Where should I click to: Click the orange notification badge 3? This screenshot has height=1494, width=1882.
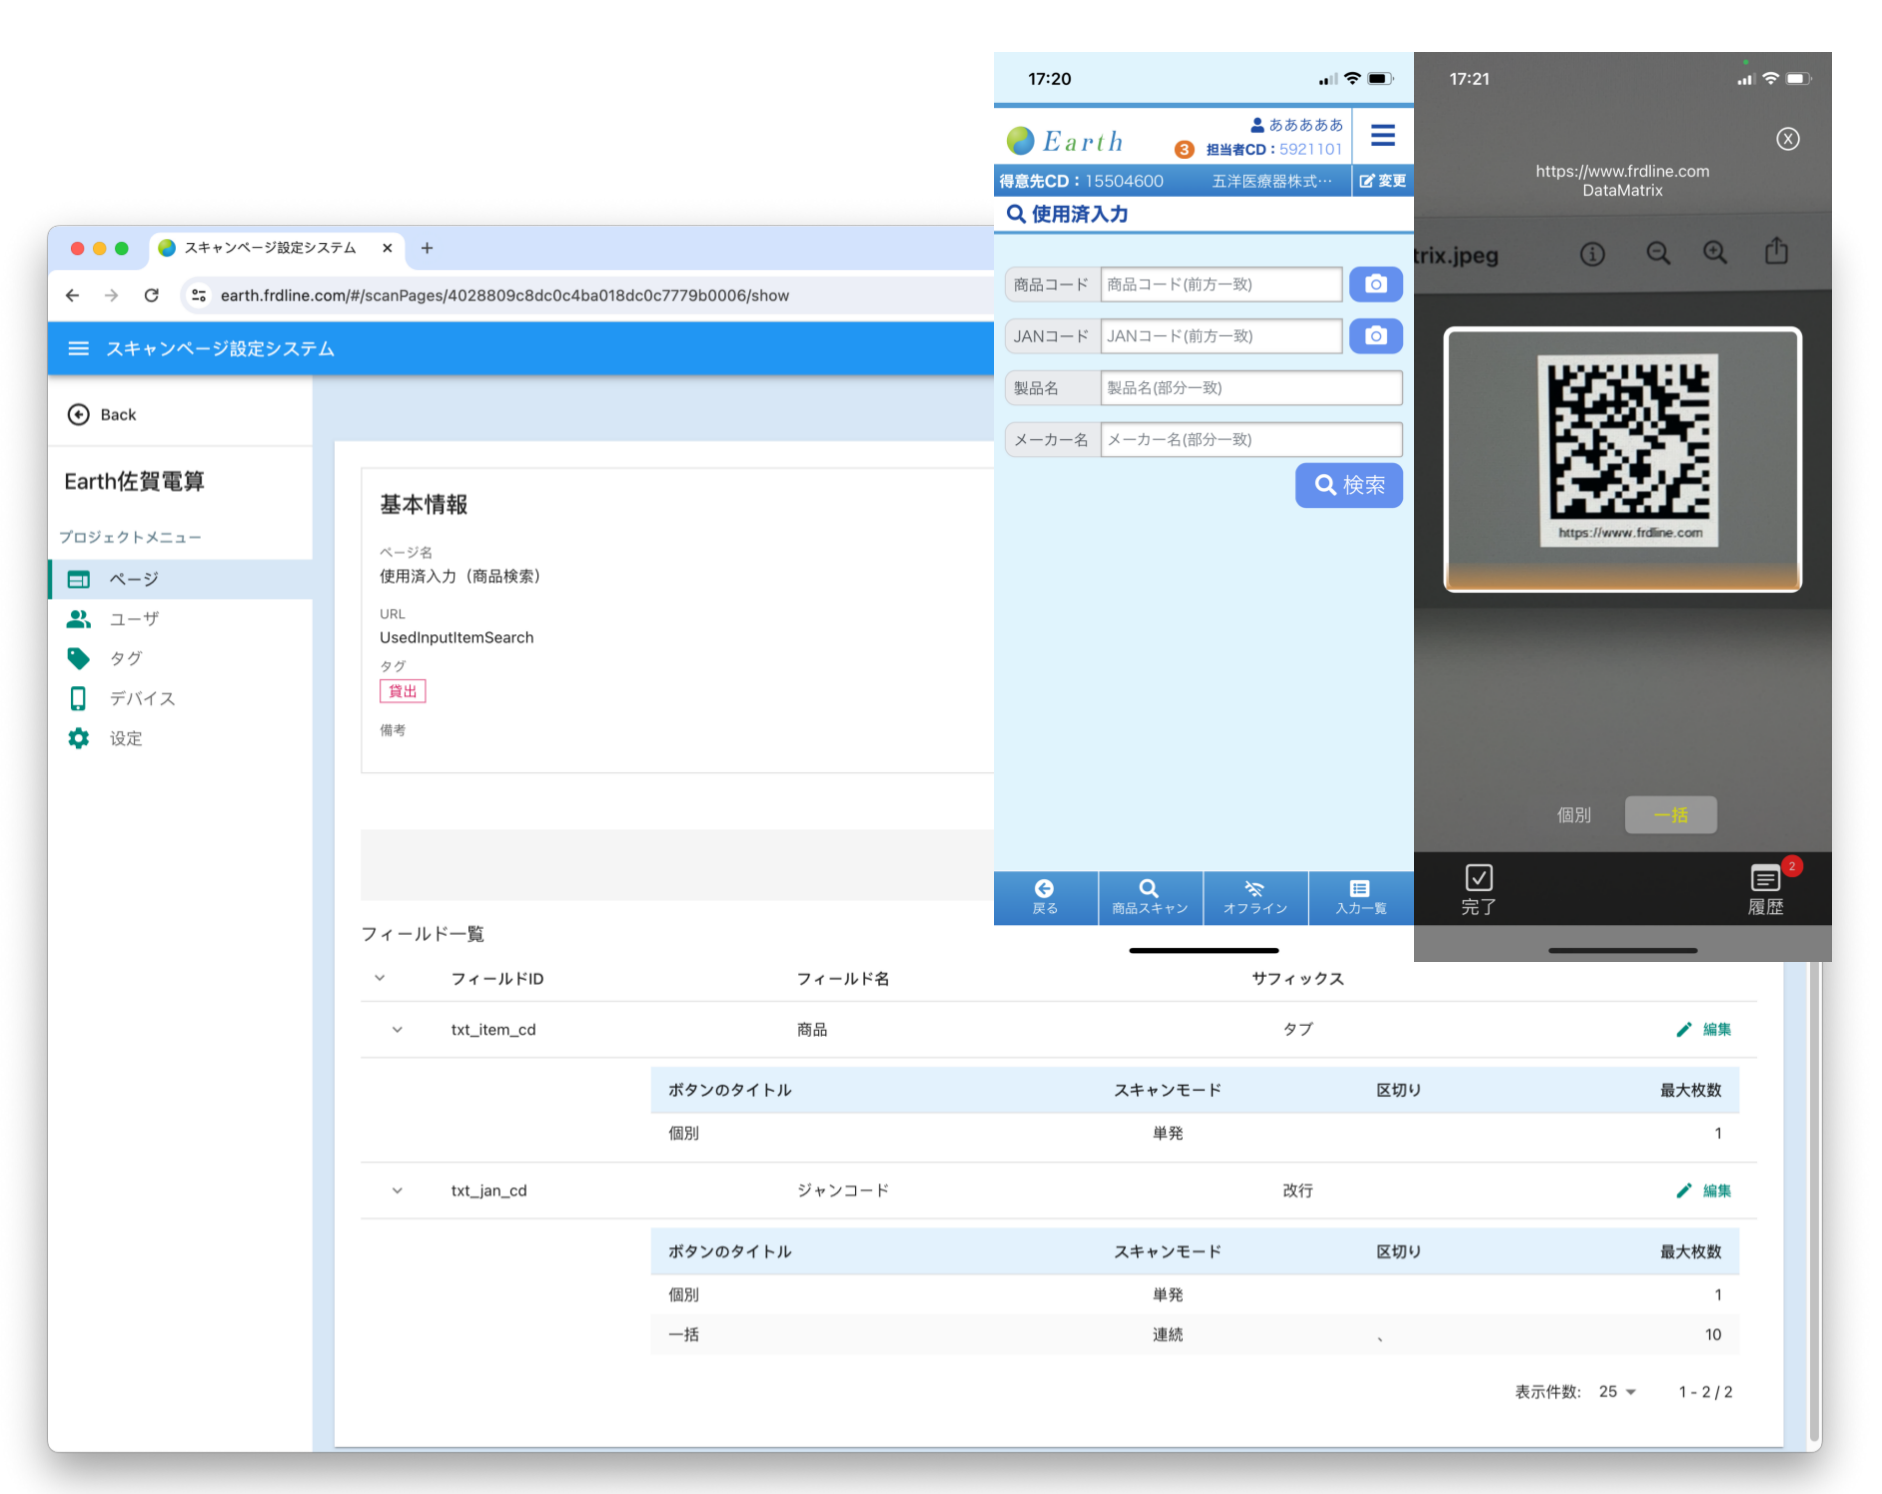(1184, 149)
